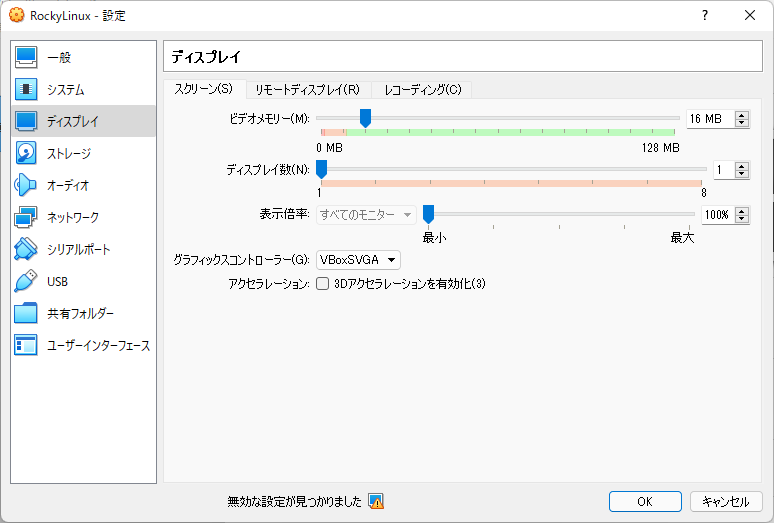Increase video memory with the spinner up arrow
The width and height of the screenshot is (774, 523).
741,115
